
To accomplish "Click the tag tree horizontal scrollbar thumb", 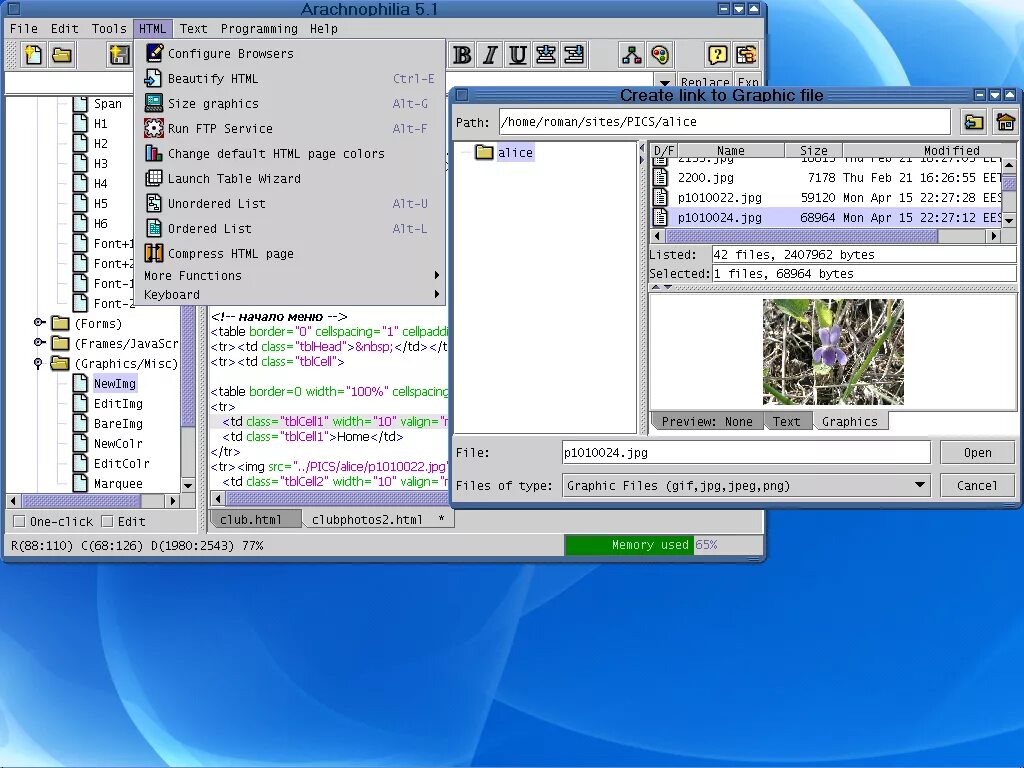I will tap(81, 501).
